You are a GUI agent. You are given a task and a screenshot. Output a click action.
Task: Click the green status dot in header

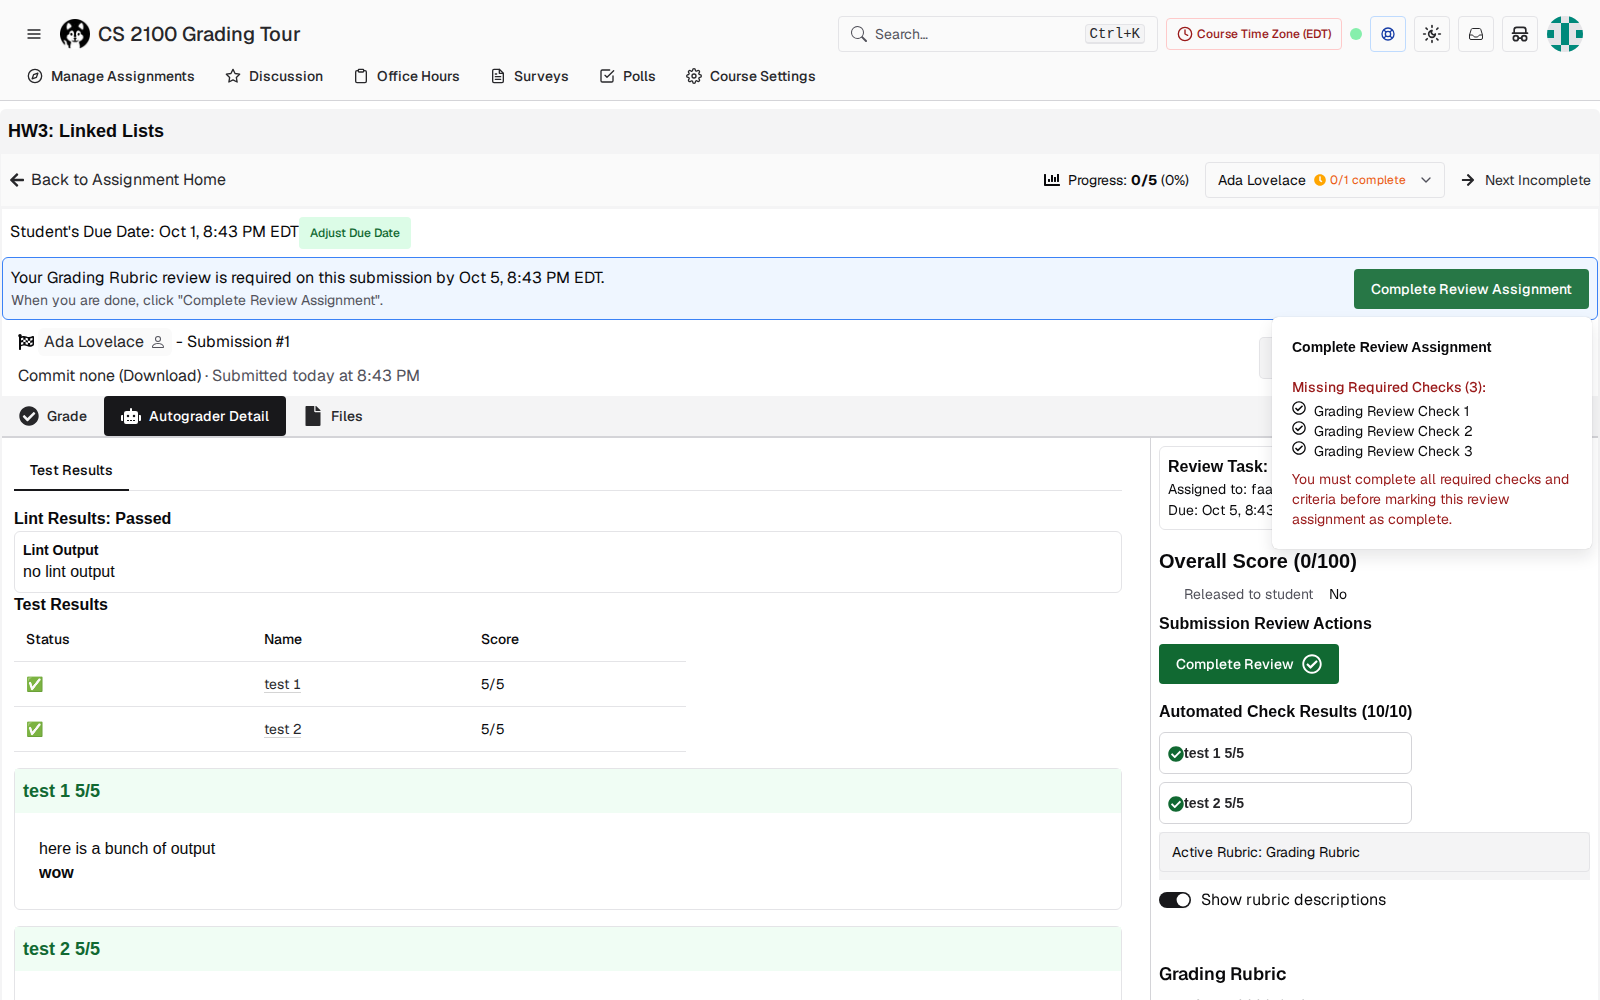click(x=1356, y=34)
